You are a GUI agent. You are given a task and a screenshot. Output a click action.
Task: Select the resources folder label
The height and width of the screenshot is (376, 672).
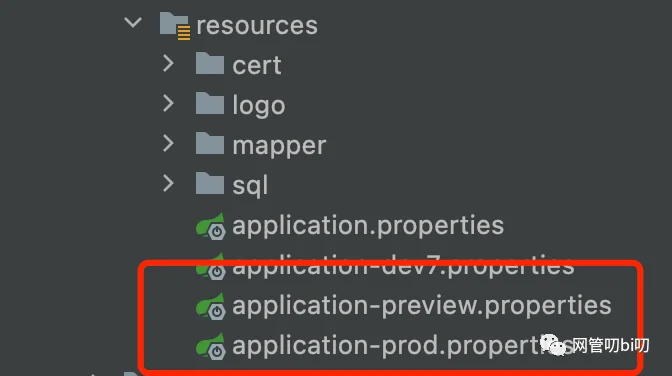(257, 26)
